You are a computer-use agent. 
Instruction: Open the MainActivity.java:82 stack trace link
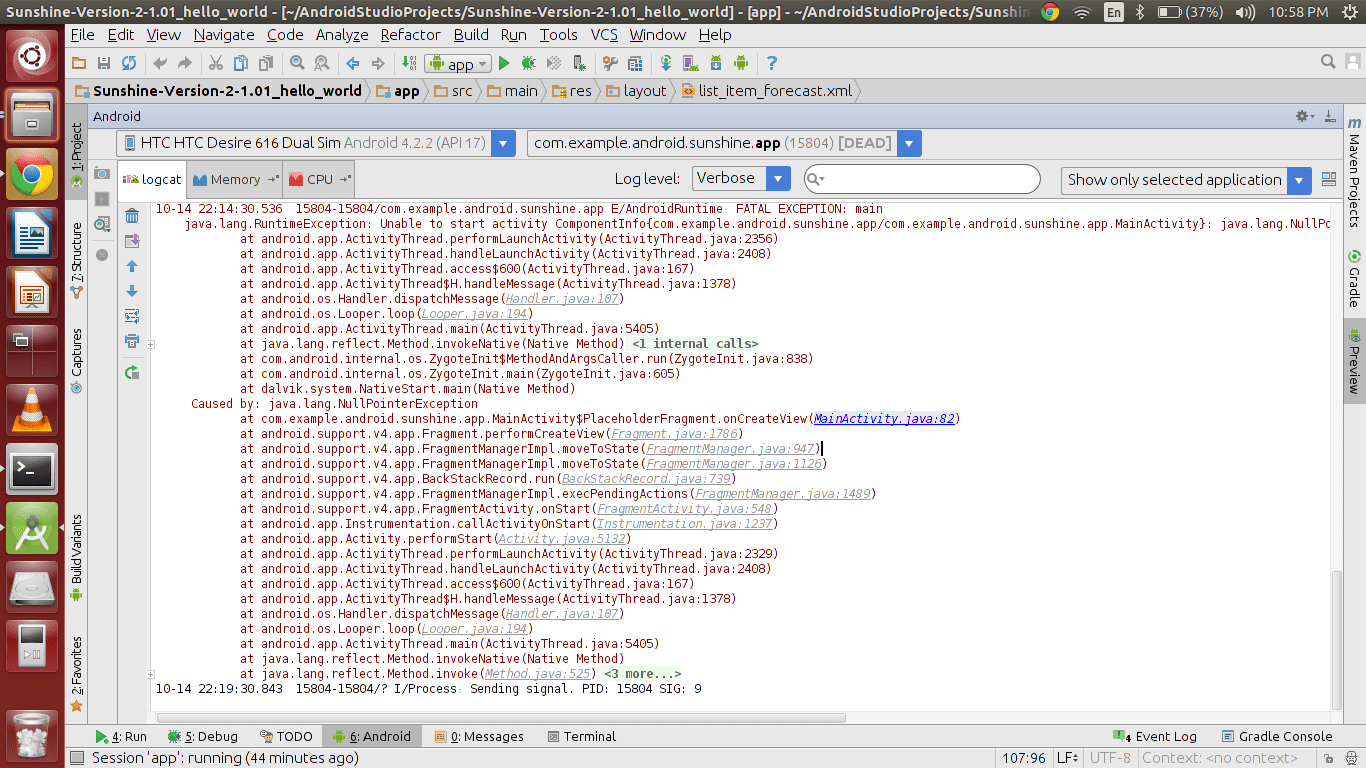click(884, 419)
